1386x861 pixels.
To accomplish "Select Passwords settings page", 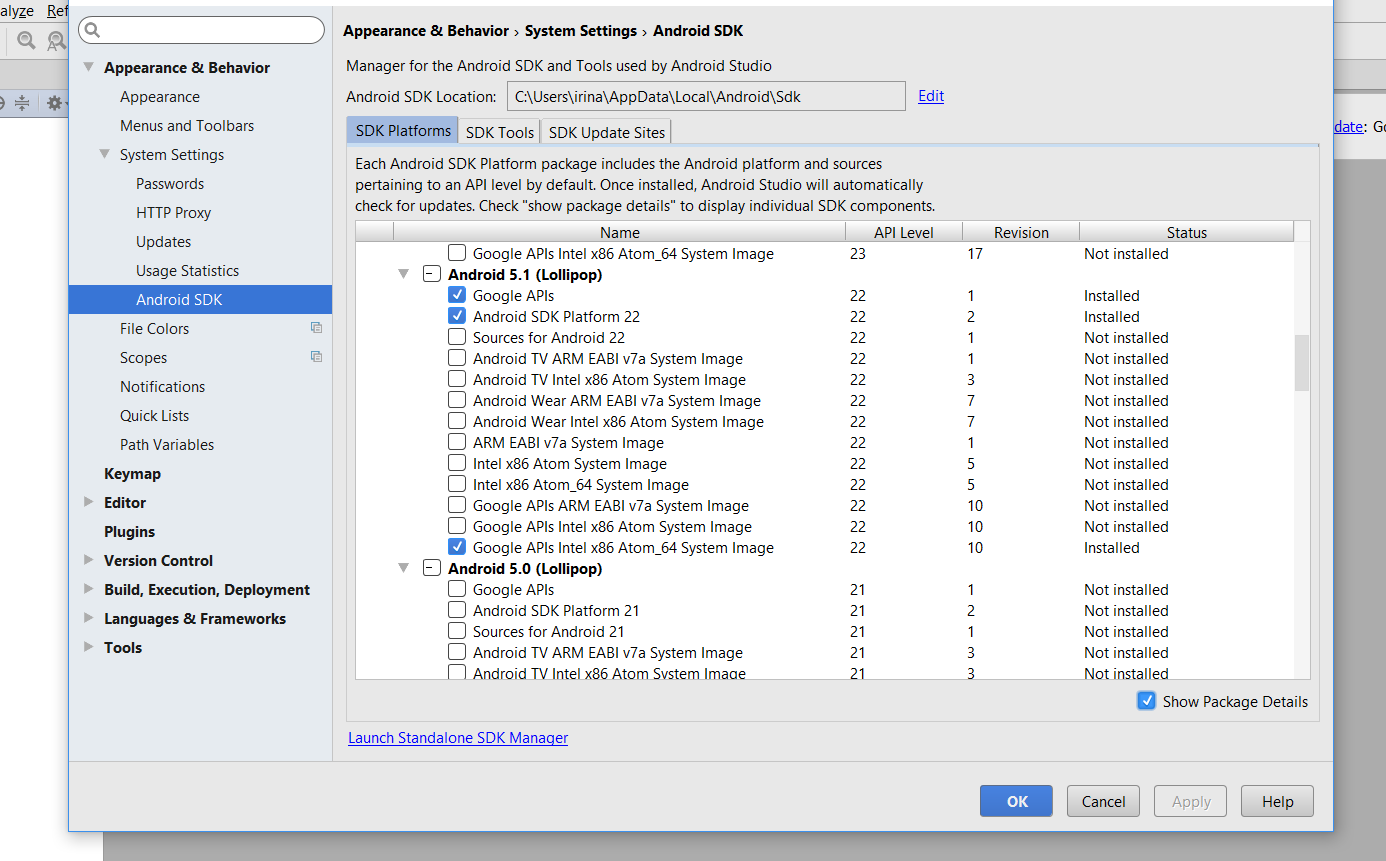I will tap(170, 184).
